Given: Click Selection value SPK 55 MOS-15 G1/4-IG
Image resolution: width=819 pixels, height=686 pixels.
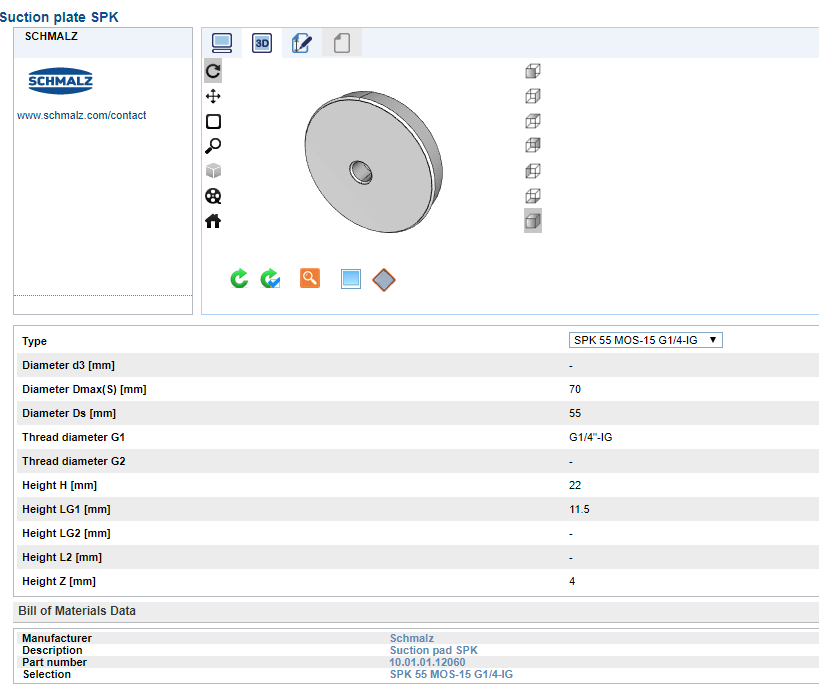Looking at the screenshot, I should 451,674.
